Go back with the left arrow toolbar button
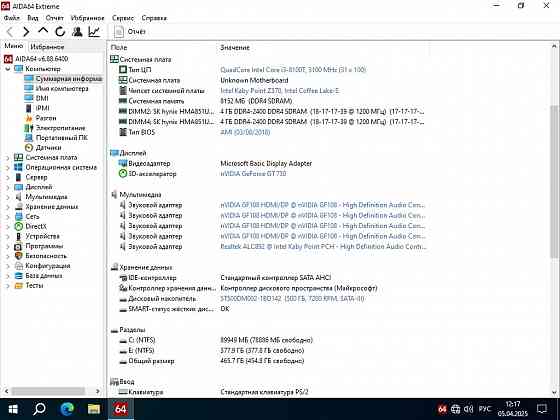The height and width of the screenshot is (420, 560). [x=10, y=32]
